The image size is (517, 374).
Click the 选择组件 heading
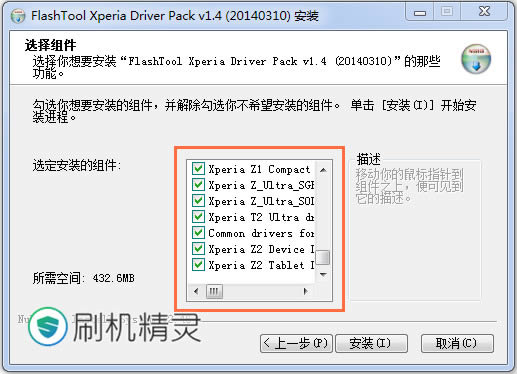tap(50, 45)
